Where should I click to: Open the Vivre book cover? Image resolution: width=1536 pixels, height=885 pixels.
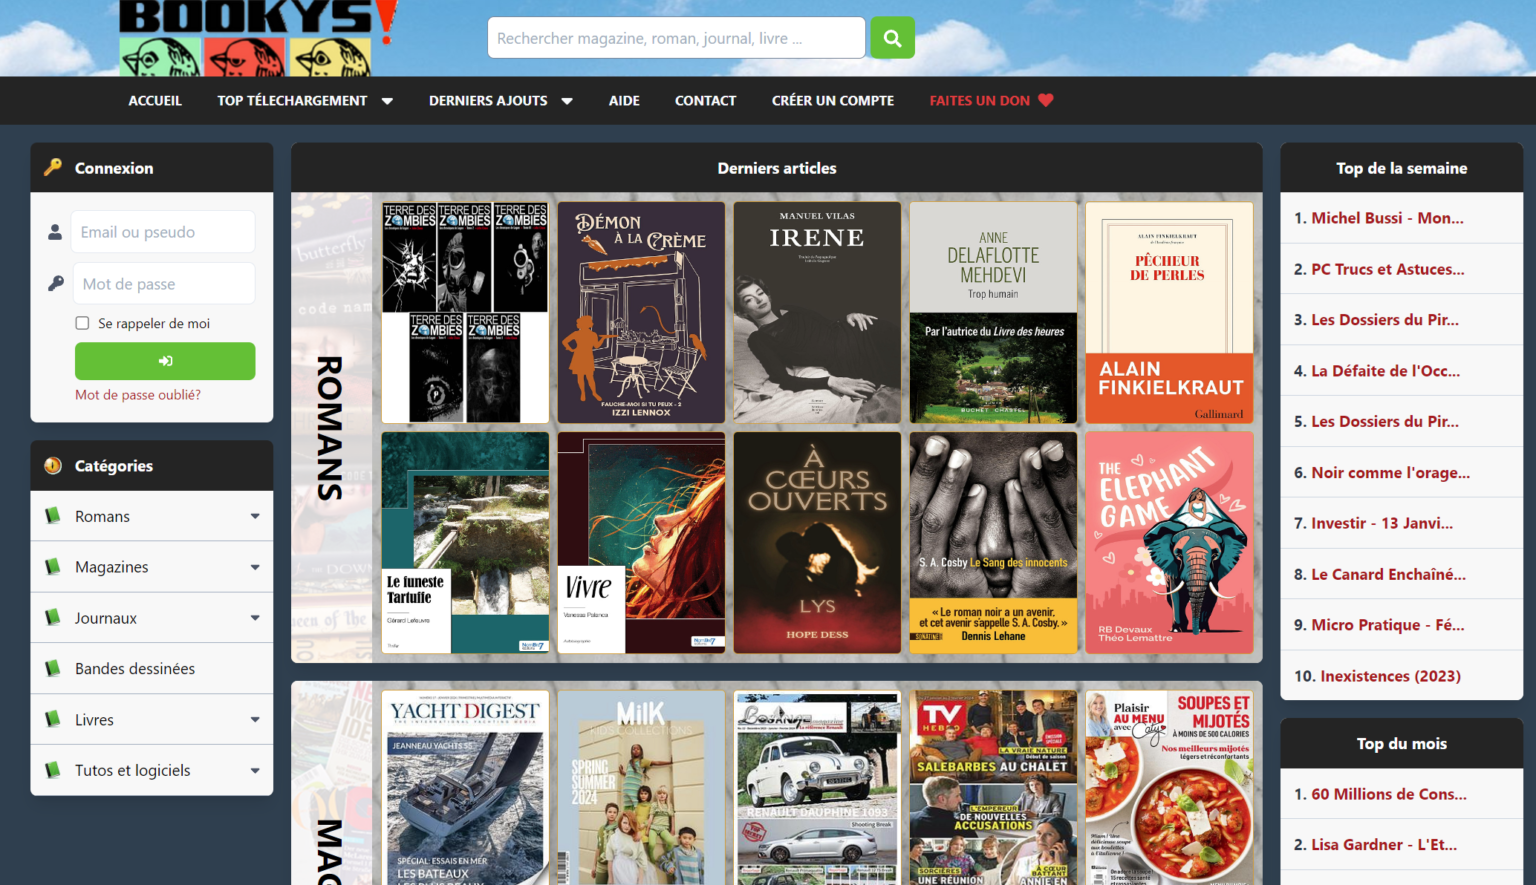641,543
